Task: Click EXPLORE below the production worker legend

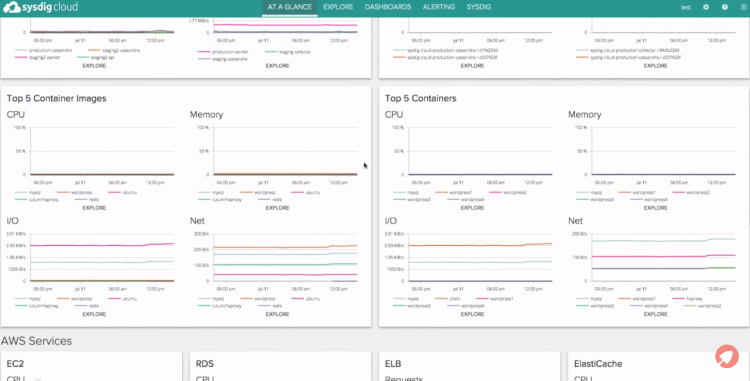Action: coord(277,65)
